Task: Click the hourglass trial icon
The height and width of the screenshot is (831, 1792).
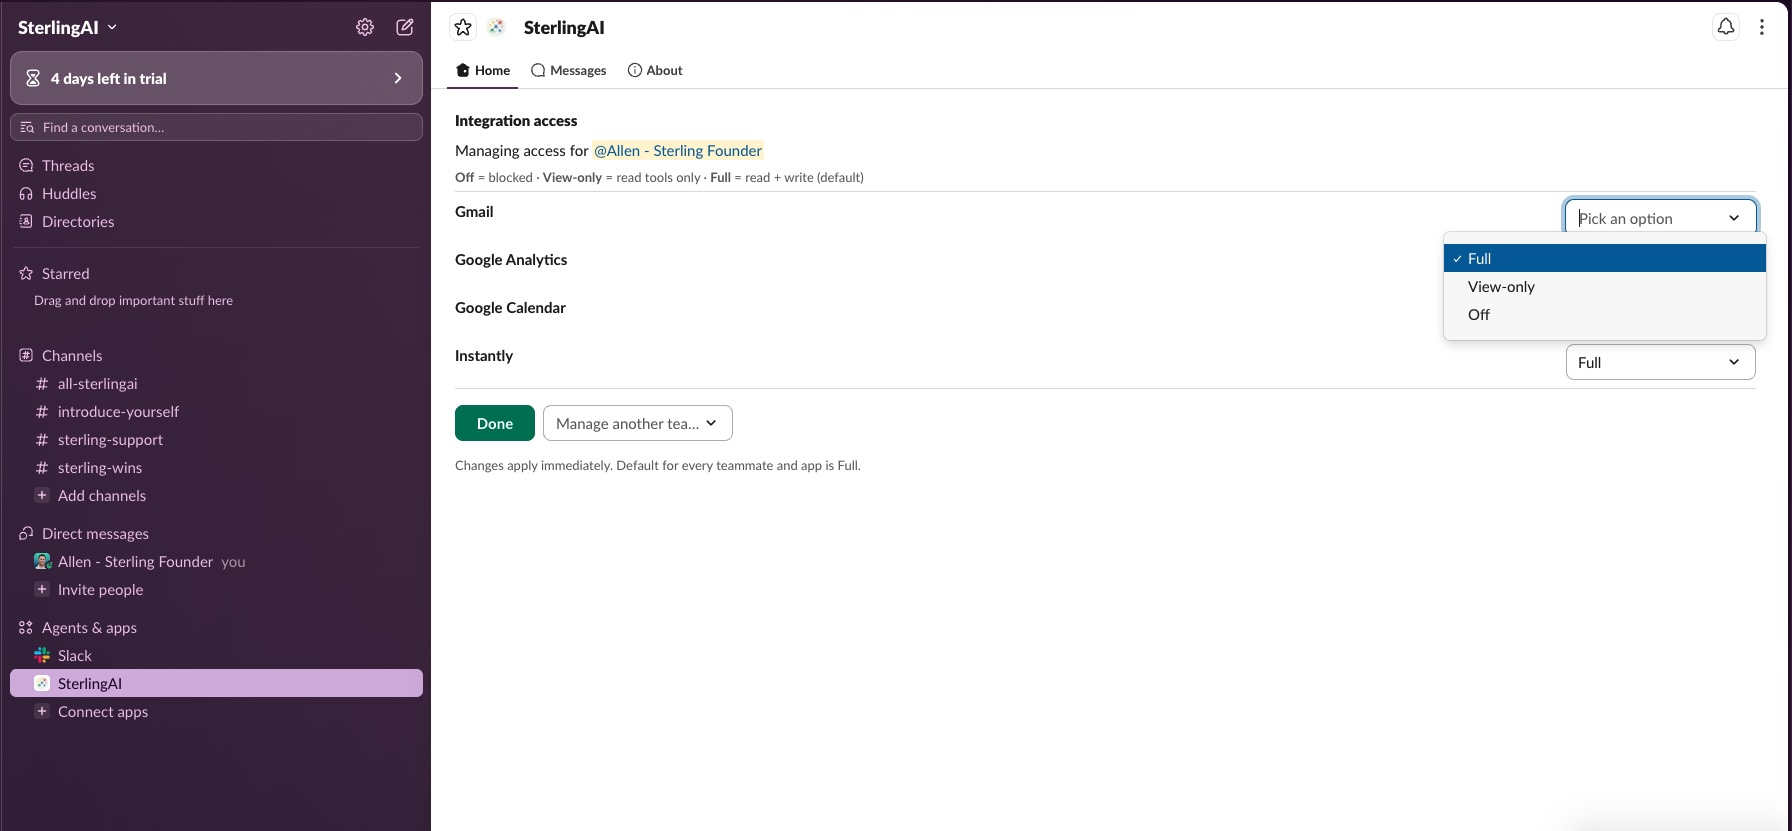Action: 33,78
